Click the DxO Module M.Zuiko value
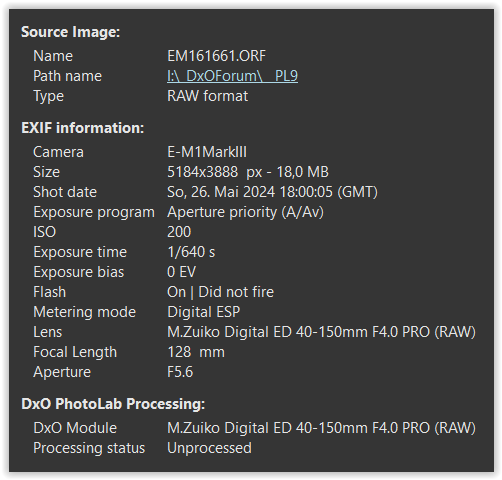This screenshot has height=480, width=502. tap(321, 428)
